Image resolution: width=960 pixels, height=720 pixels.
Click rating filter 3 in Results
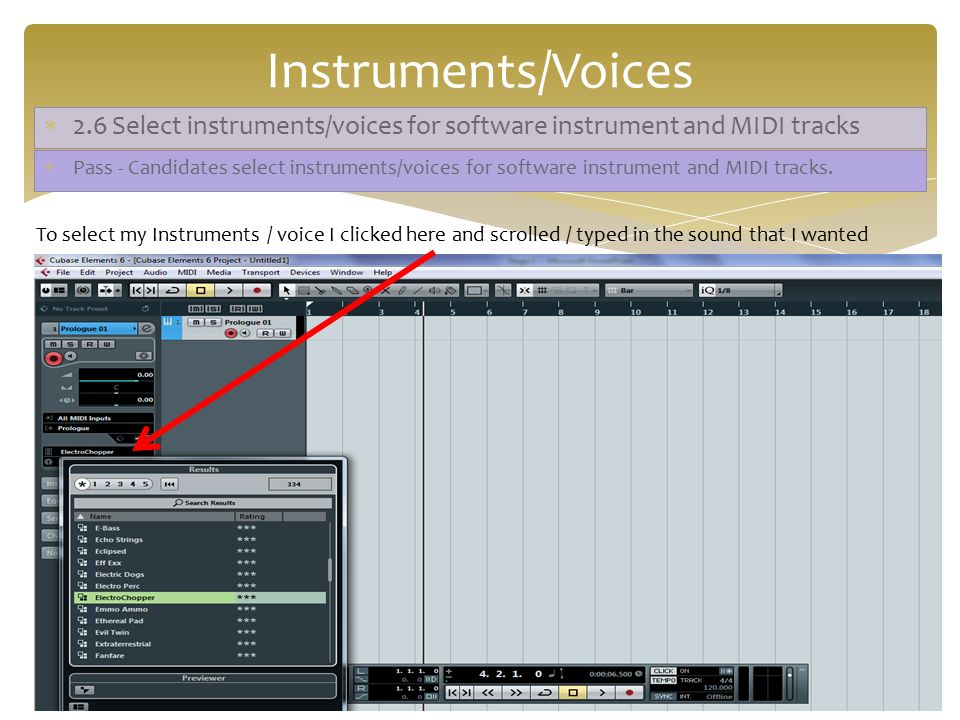(x=120, y=484)
